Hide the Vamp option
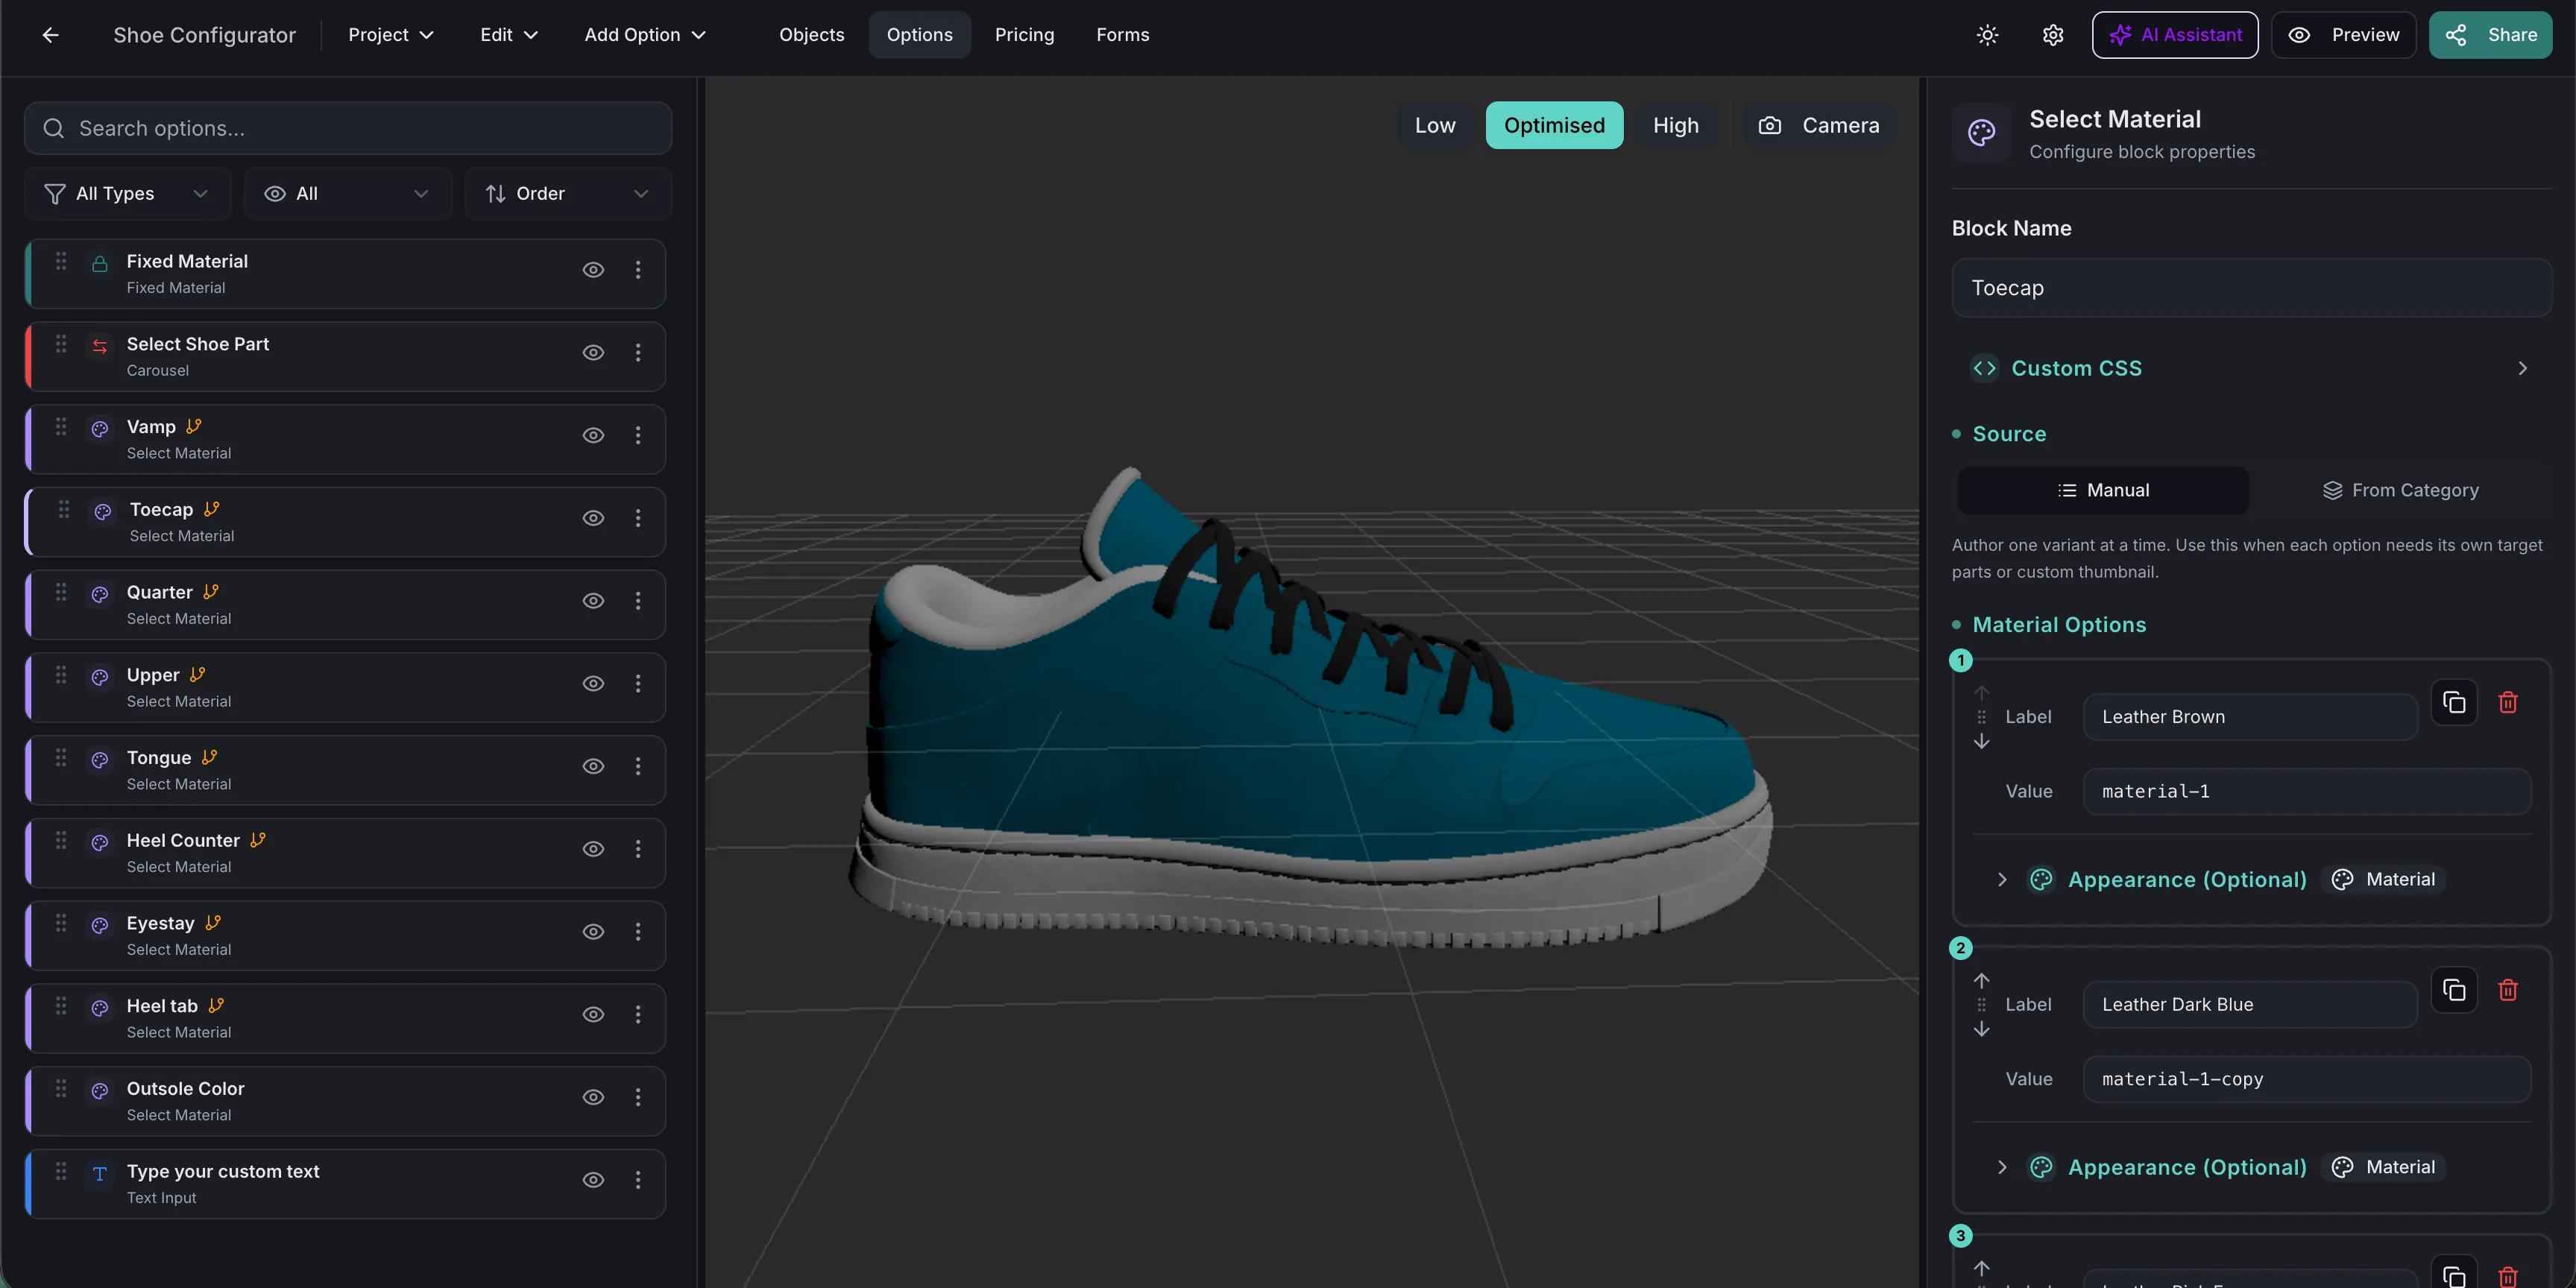Screen dimensions: 2576x1288 click(593, 435)
